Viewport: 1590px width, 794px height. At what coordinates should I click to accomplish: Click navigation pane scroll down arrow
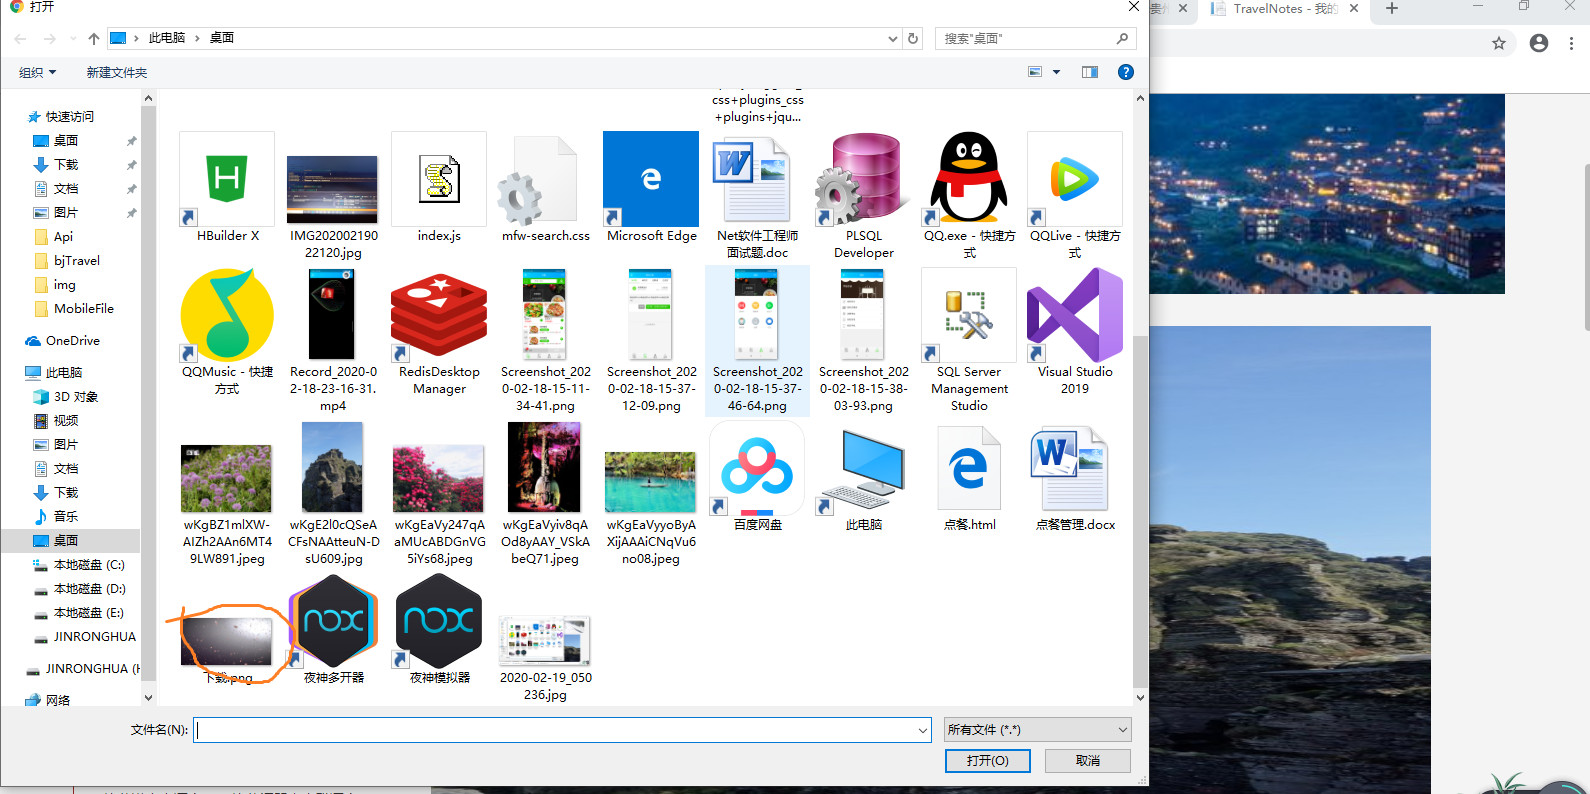pos(148,698)
